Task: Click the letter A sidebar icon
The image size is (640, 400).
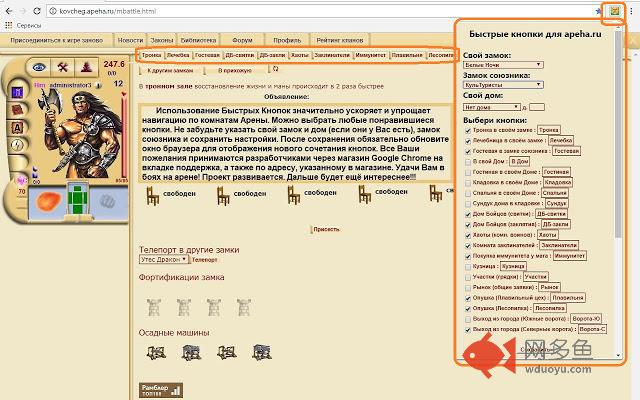Action: click(17, 128)
